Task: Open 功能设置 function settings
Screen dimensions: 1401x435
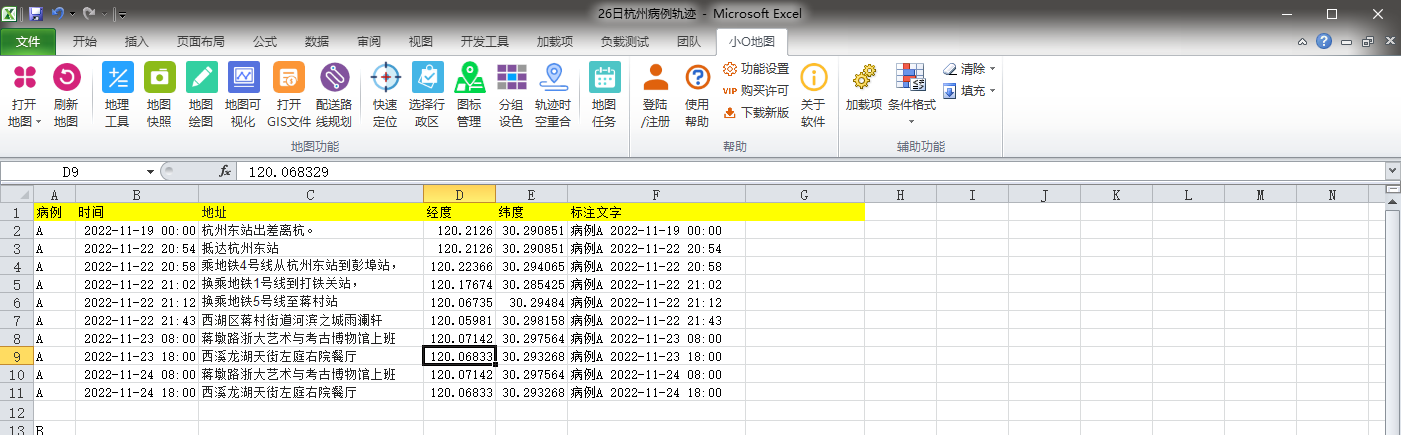Action: pyautogui.click(x=756, y=69)
